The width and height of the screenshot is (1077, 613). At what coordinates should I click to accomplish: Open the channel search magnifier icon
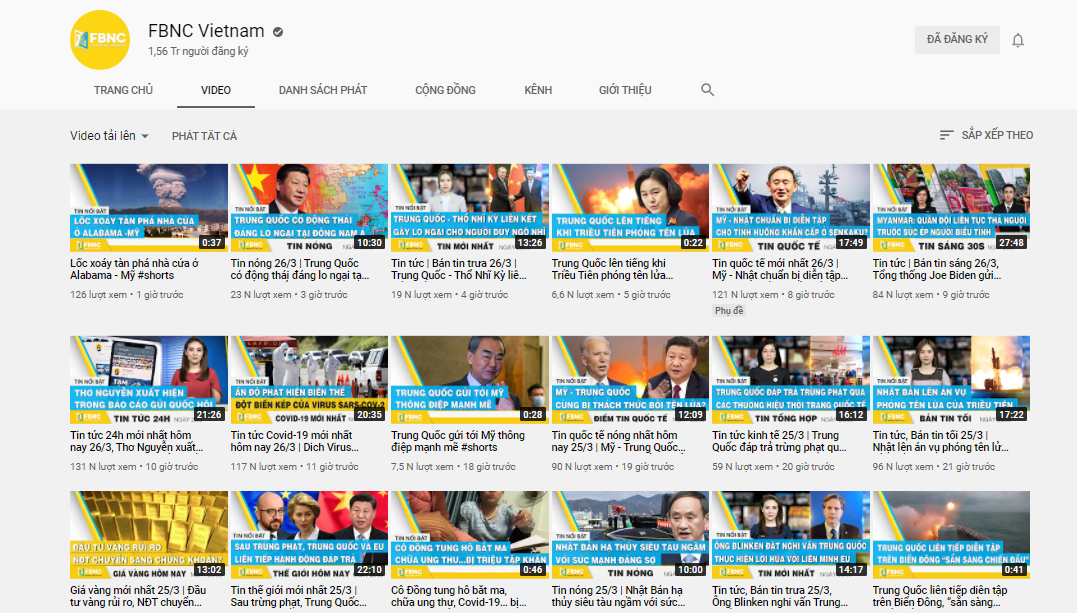708,90
